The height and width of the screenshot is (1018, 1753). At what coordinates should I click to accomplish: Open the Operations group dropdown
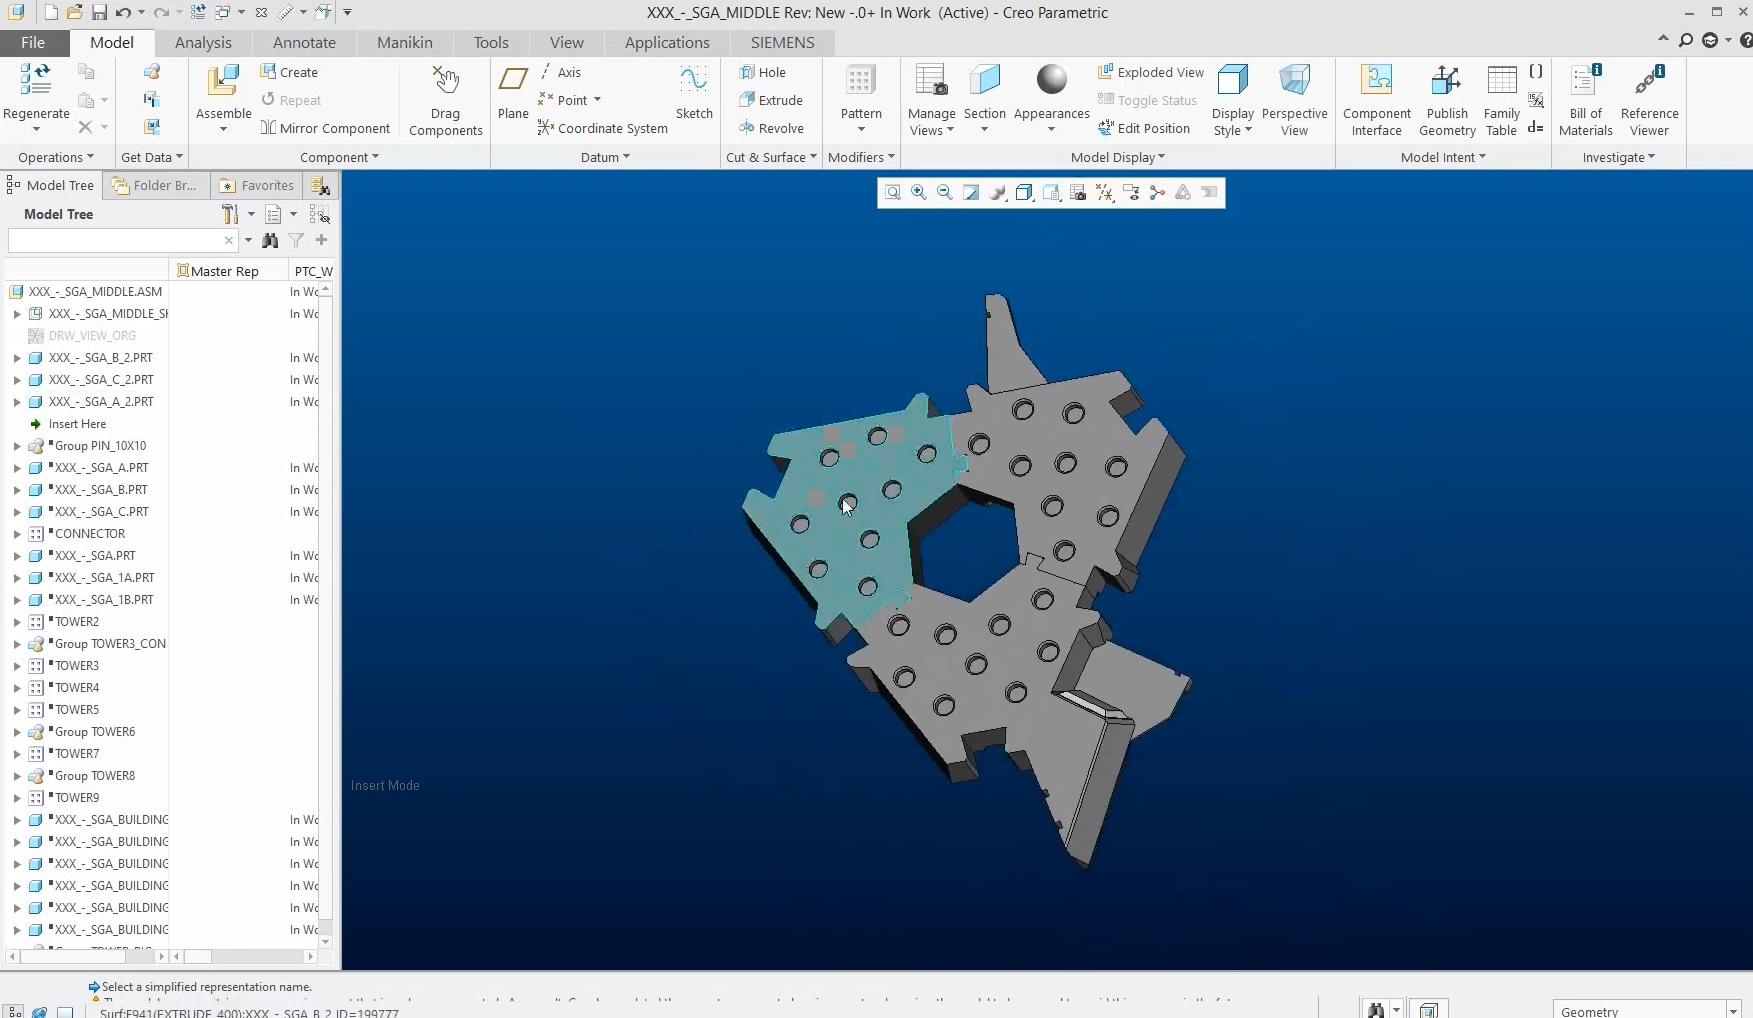click(x=56, y=157)
